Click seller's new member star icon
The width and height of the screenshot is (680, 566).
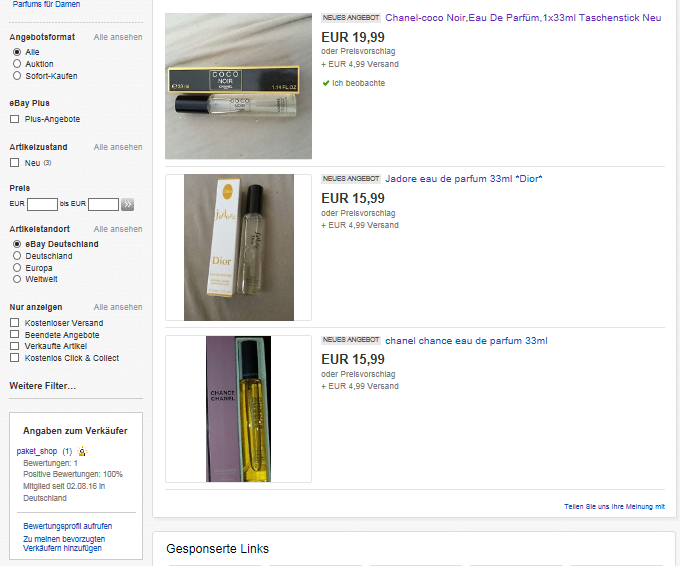(x=82, y=451)
